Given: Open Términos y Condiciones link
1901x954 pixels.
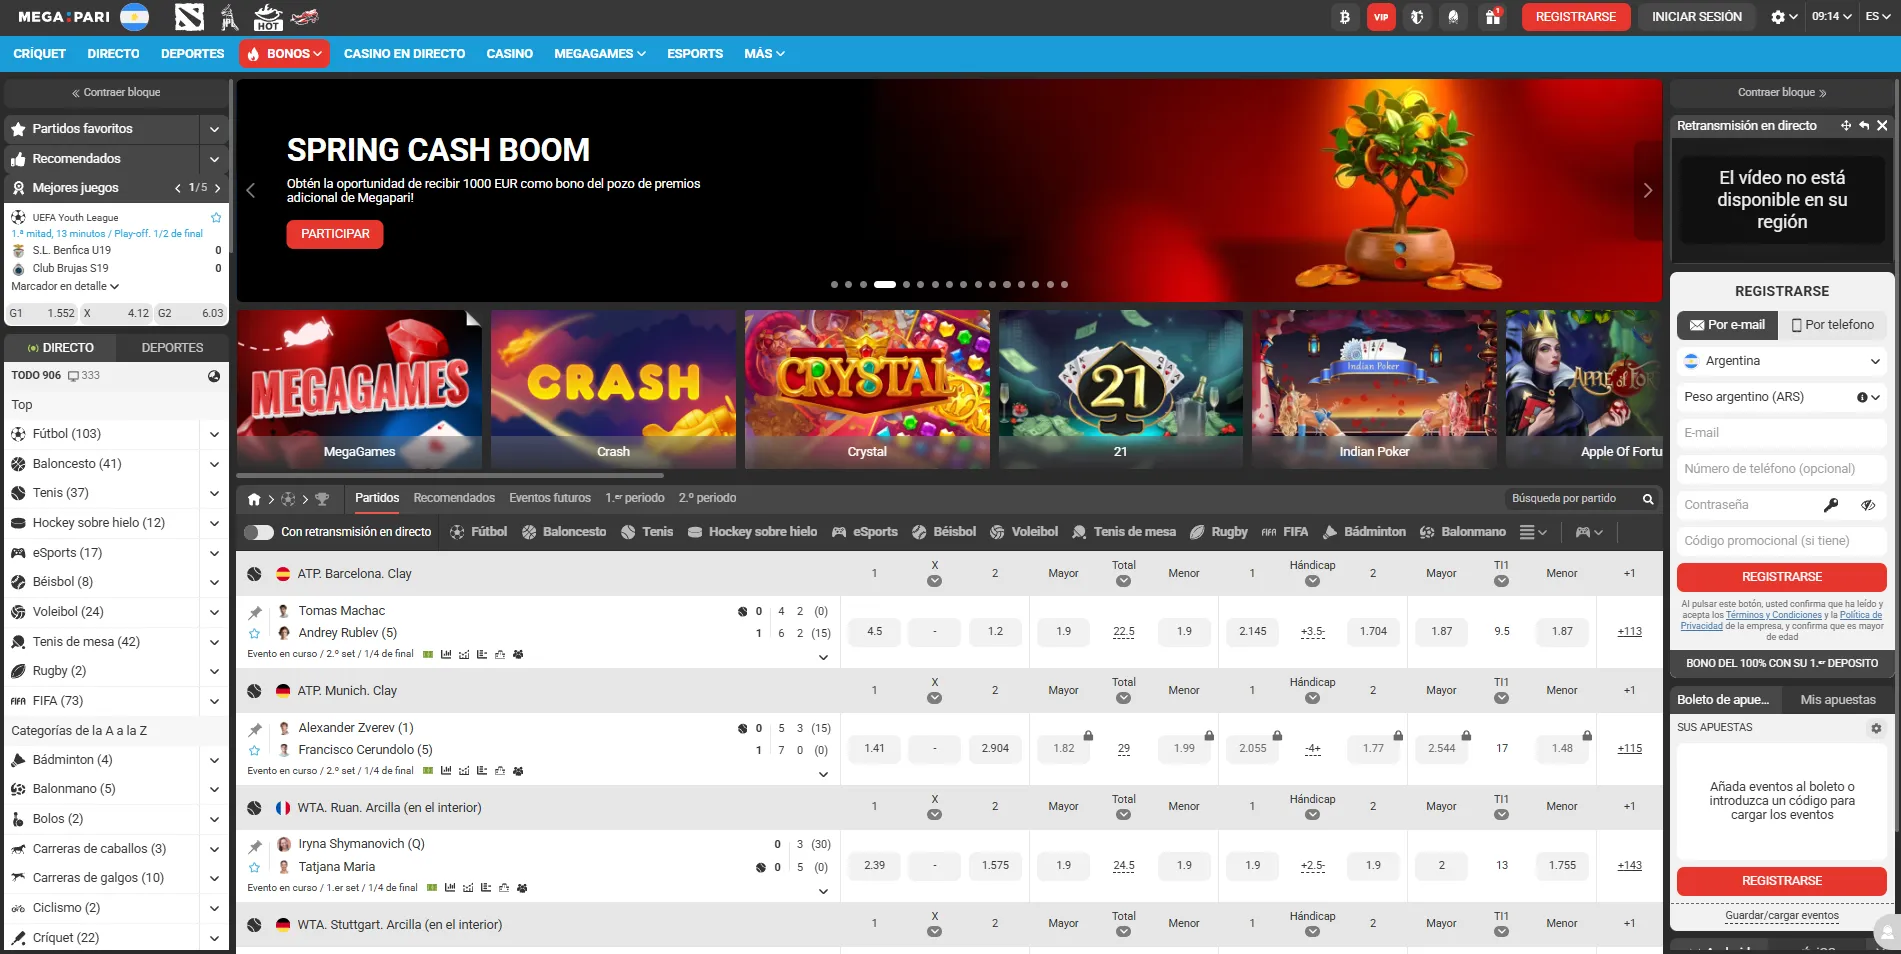Looking at the screenshot, I should click(1773, 615).
